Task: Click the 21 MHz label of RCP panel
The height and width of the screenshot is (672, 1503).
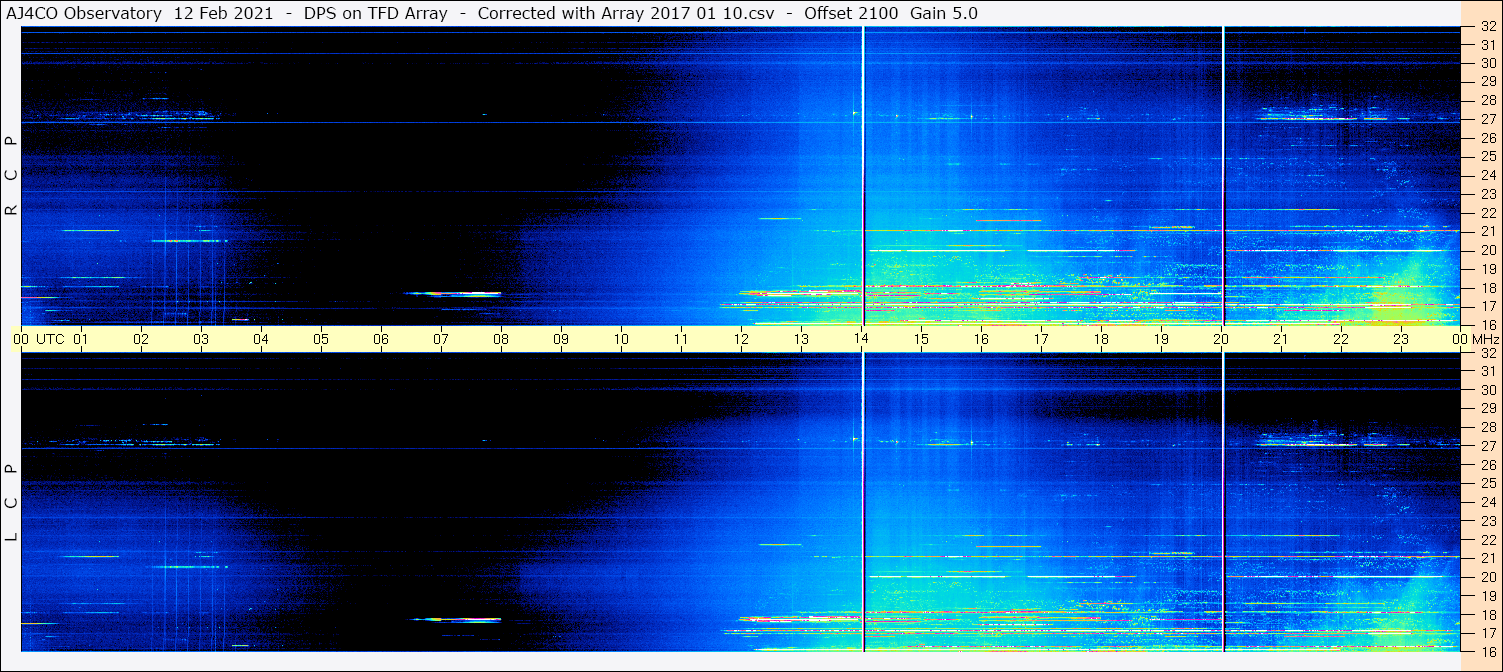Action: click(x=1488, y=231)
